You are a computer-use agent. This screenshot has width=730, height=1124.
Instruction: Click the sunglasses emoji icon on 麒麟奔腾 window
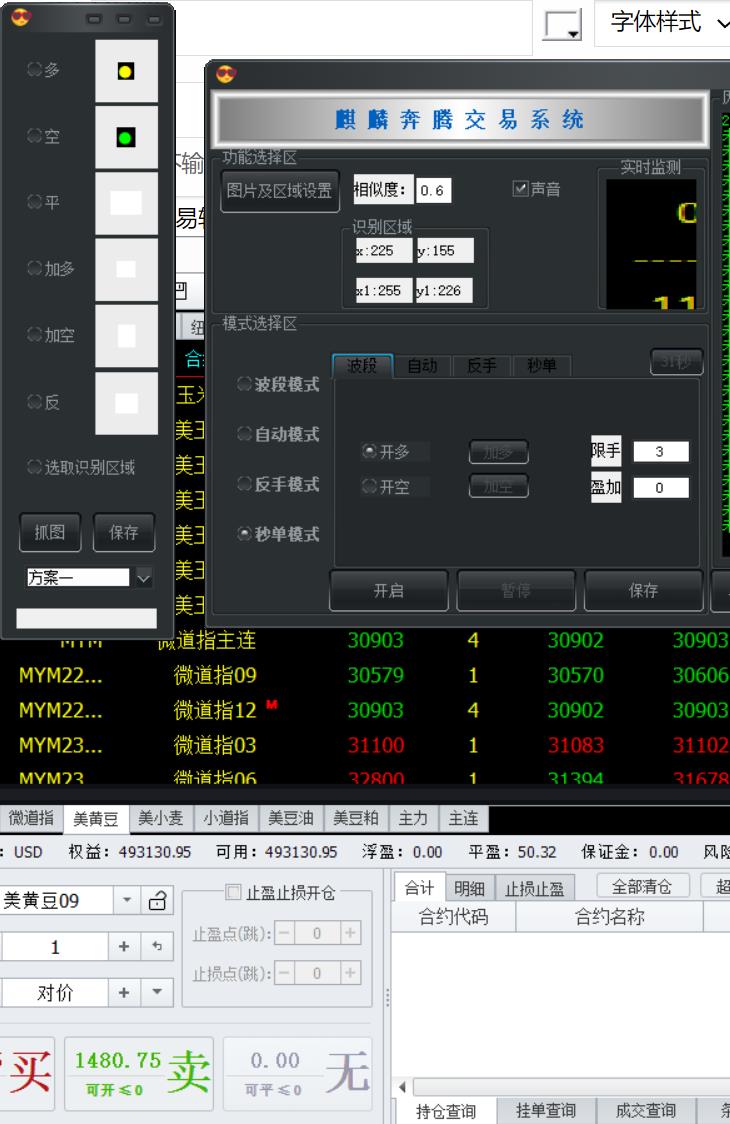pyautogui.click(x=225, y=75)
